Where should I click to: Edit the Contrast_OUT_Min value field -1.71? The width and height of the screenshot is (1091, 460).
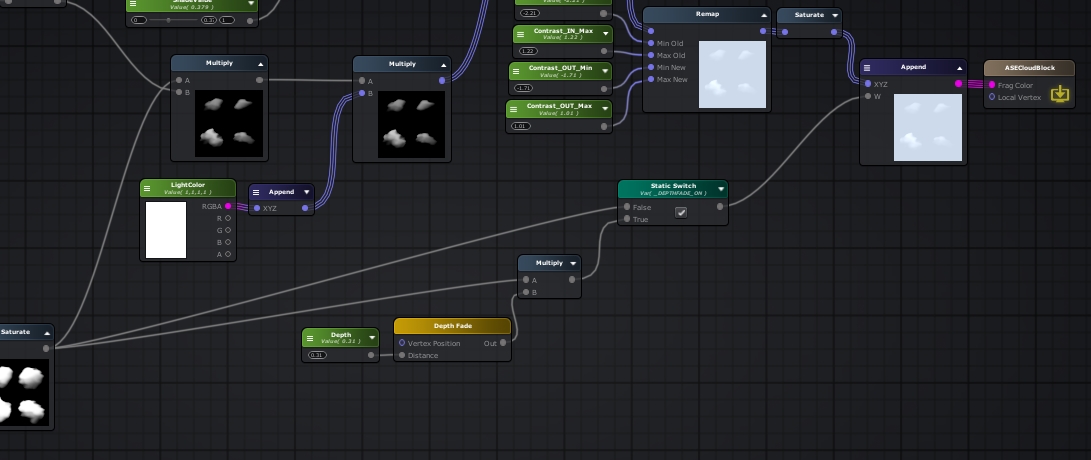tap(524, 88)
